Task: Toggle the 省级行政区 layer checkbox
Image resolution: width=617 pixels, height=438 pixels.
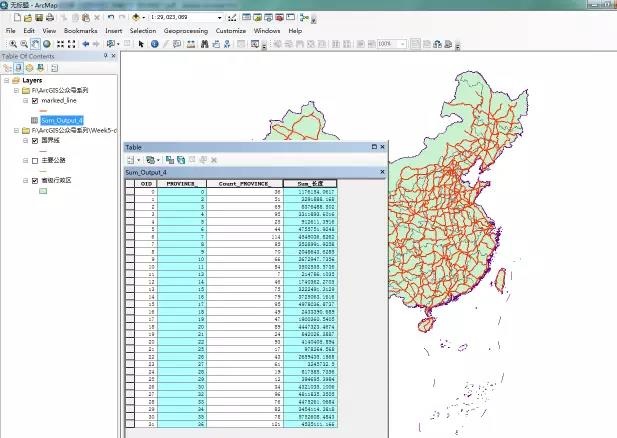Action: pos(35,181)
